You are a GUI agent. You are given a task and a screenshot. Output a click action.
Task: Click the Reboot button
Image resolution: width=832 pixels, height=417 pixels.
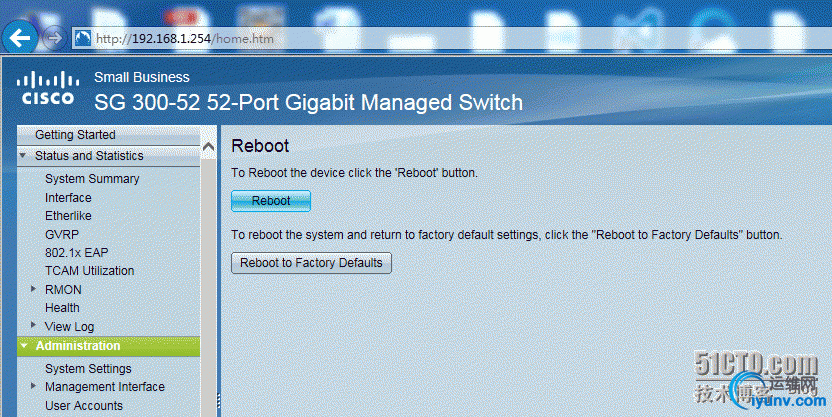[x=271, y=201]
